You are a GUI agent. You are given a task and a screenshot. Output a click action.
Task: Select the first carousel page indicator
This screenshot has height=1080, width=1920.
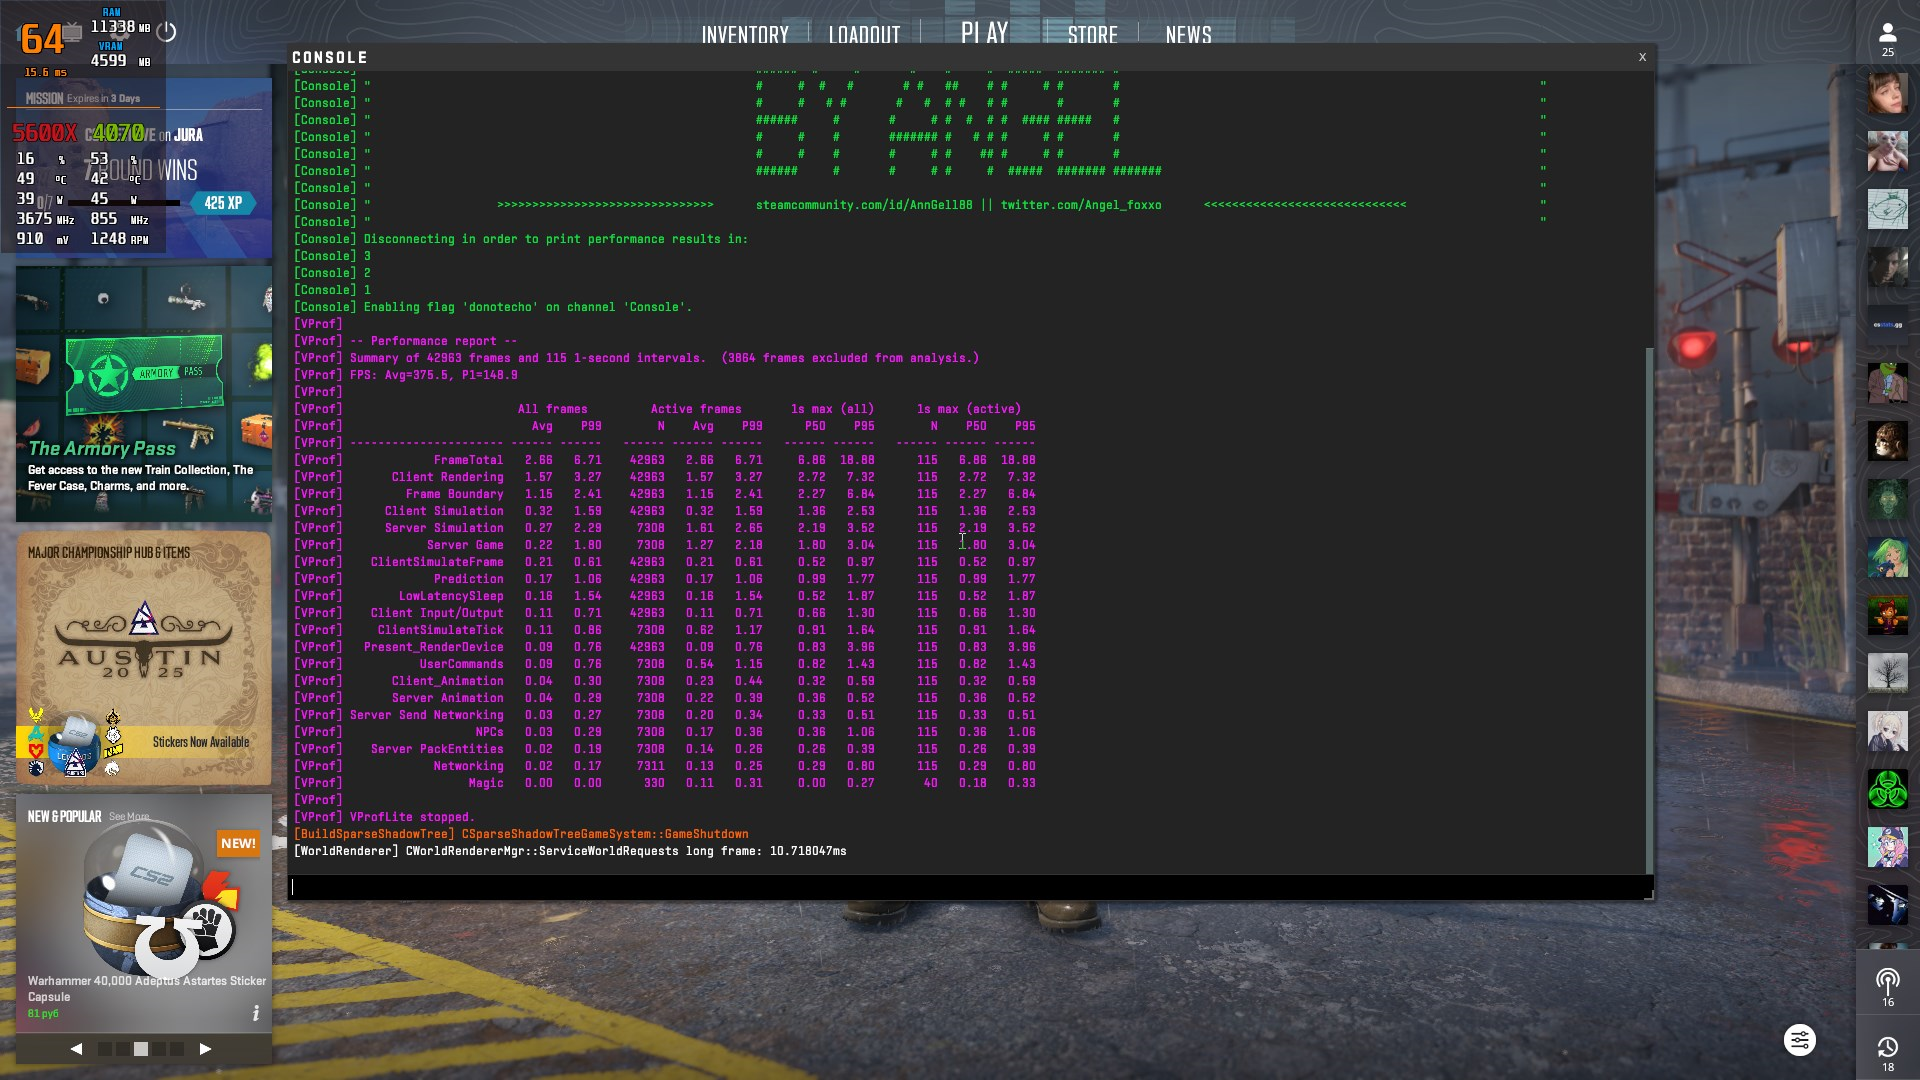click(105, 1049)
